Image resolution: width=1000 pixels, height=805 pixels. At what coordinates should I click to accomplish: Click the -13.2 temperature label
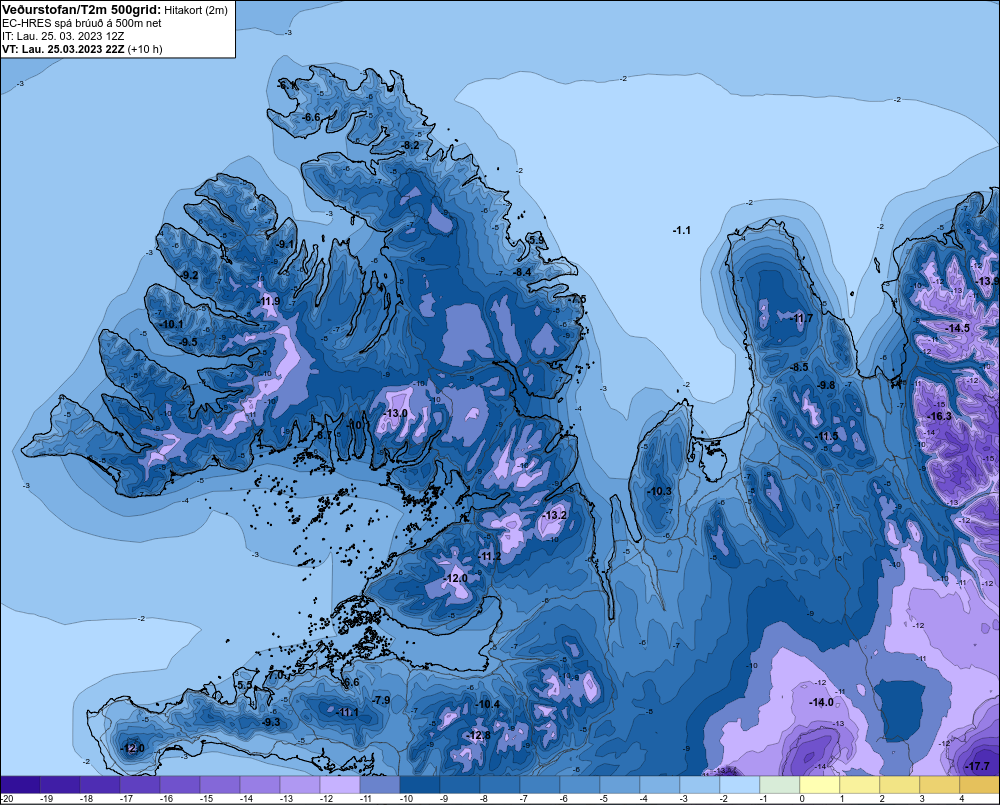[554, 515]
